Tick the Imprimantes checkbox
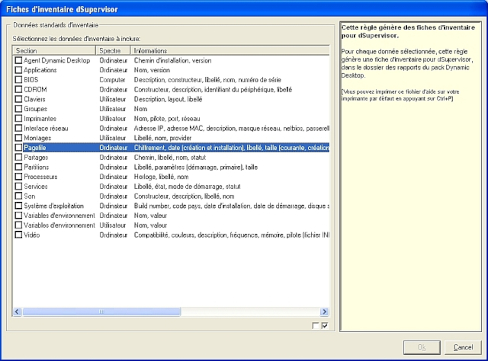488x361 pixels. pyautogui.click(x=18, y=118)
